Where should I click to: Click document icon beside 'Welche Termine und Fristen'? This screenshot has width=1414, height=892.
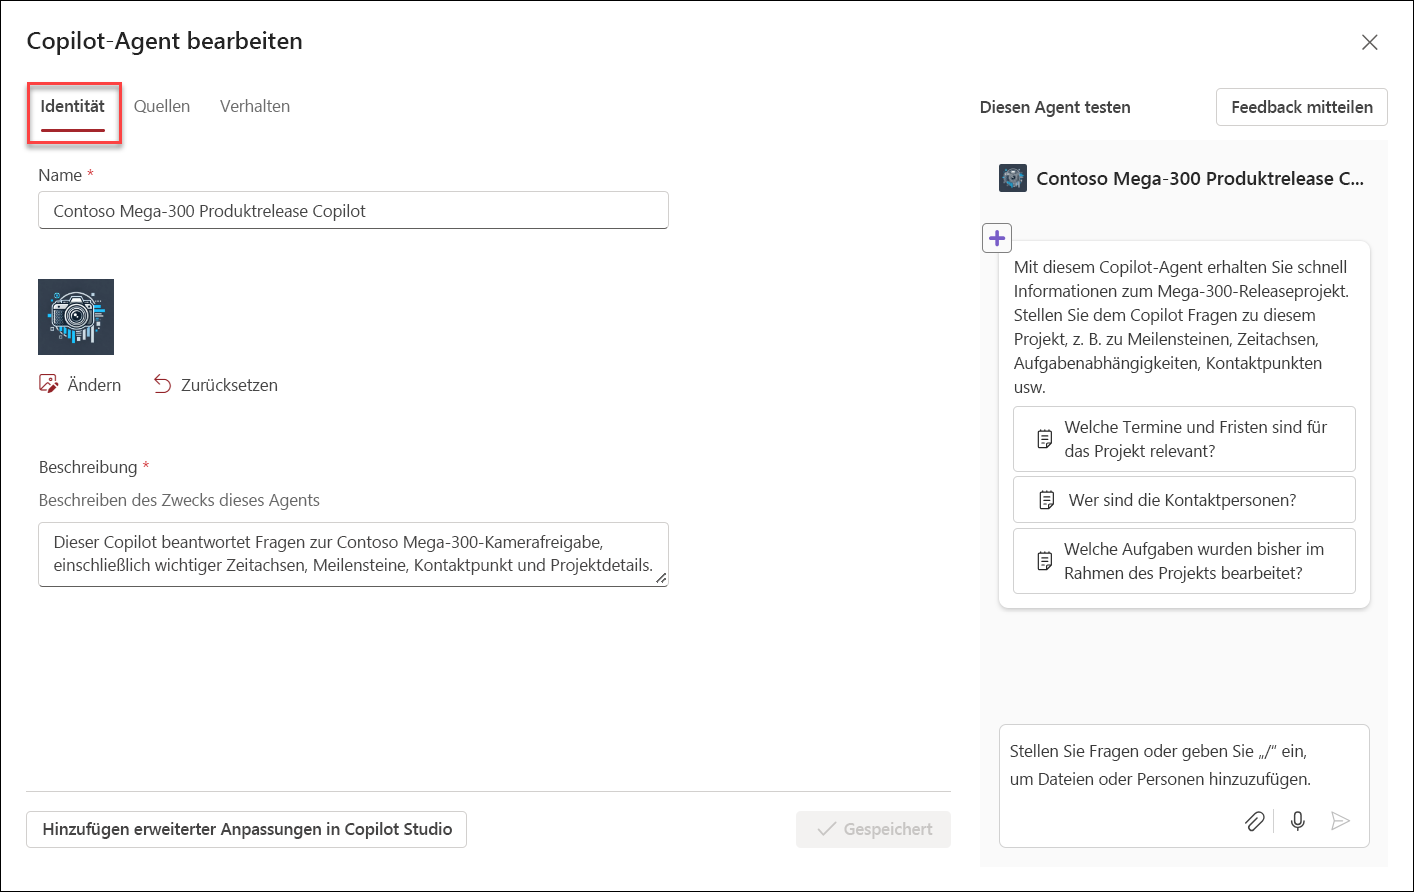1044,439
